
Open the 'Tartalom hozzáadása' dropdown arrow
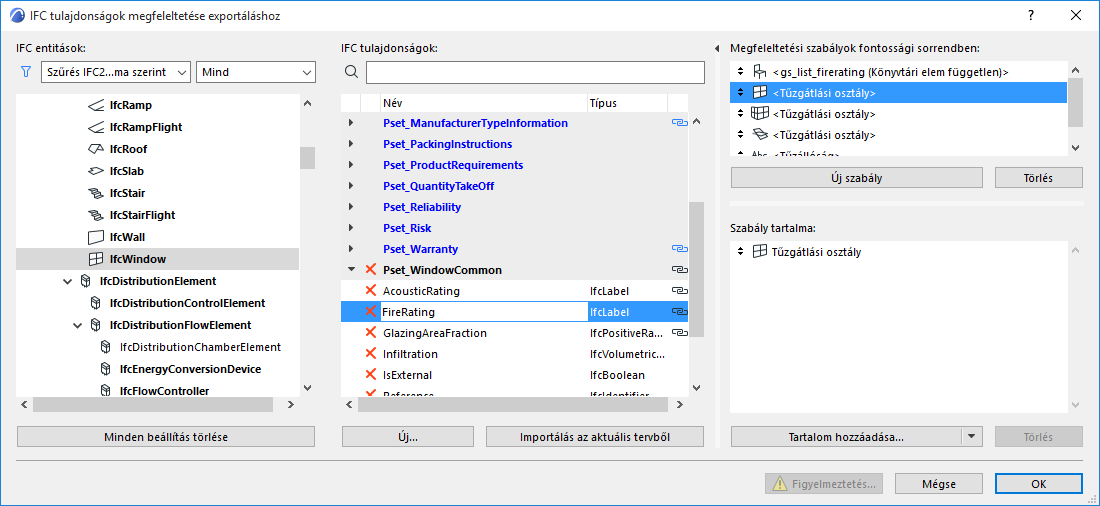[x=971, y=437]
